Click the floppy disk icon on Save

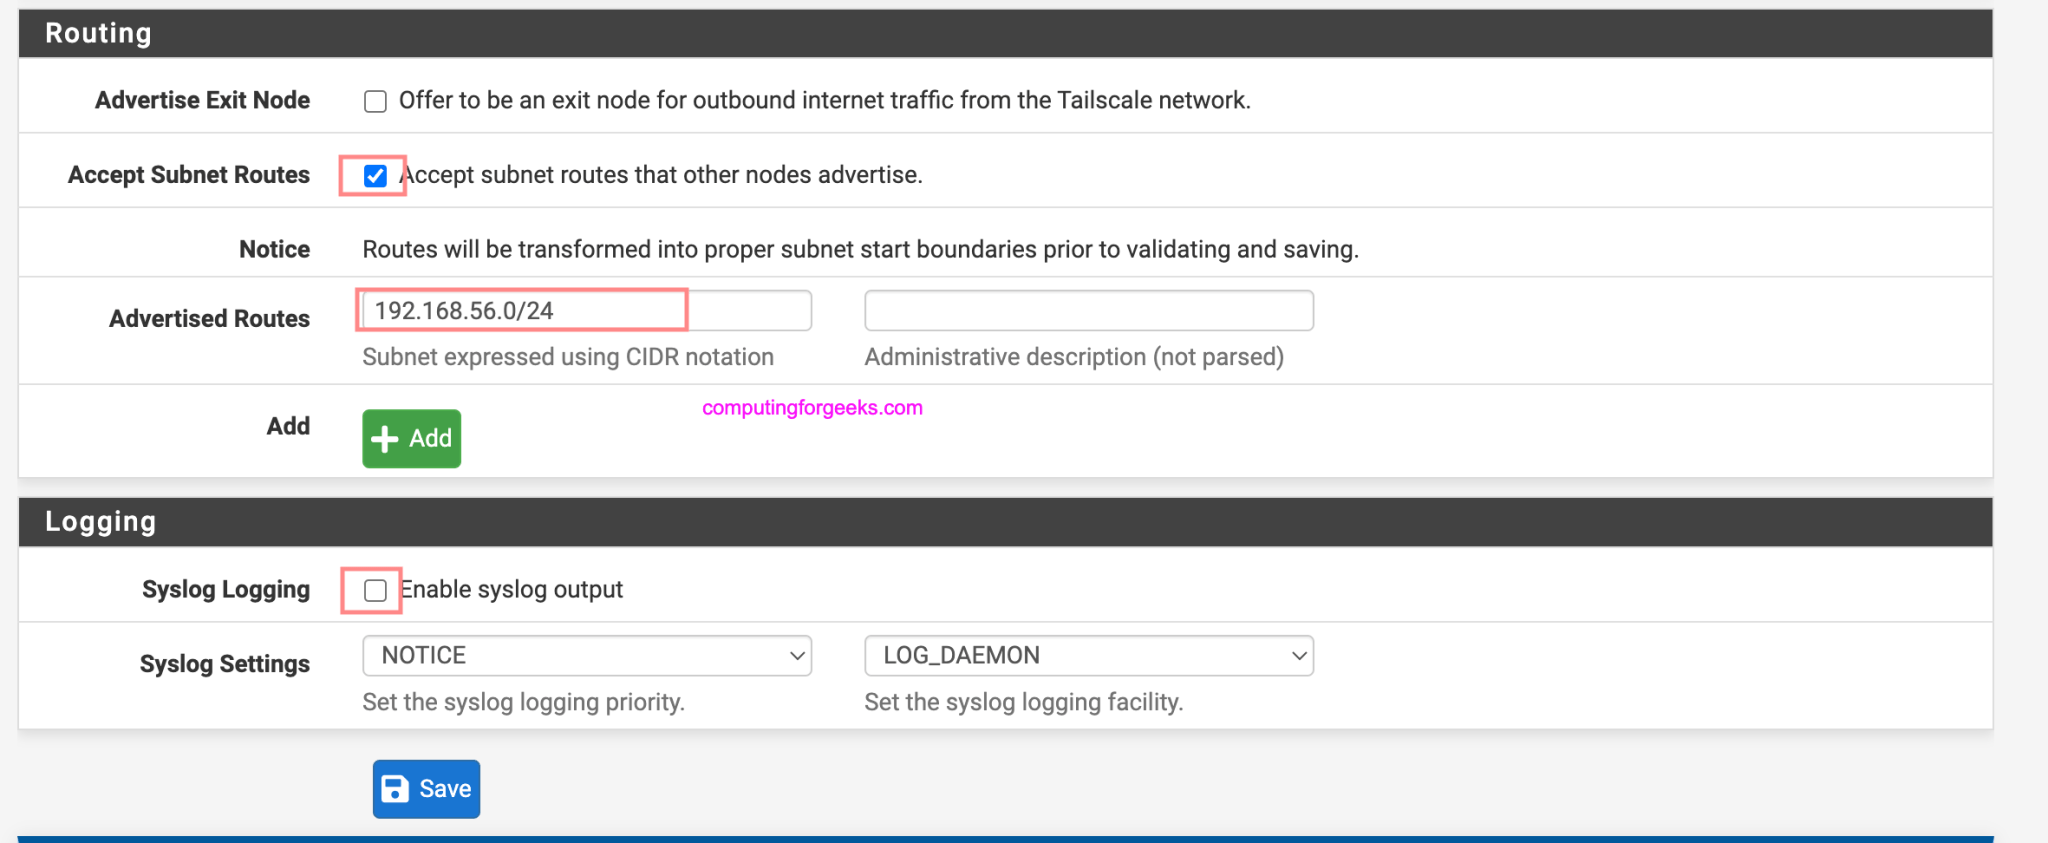click(395, 789)
